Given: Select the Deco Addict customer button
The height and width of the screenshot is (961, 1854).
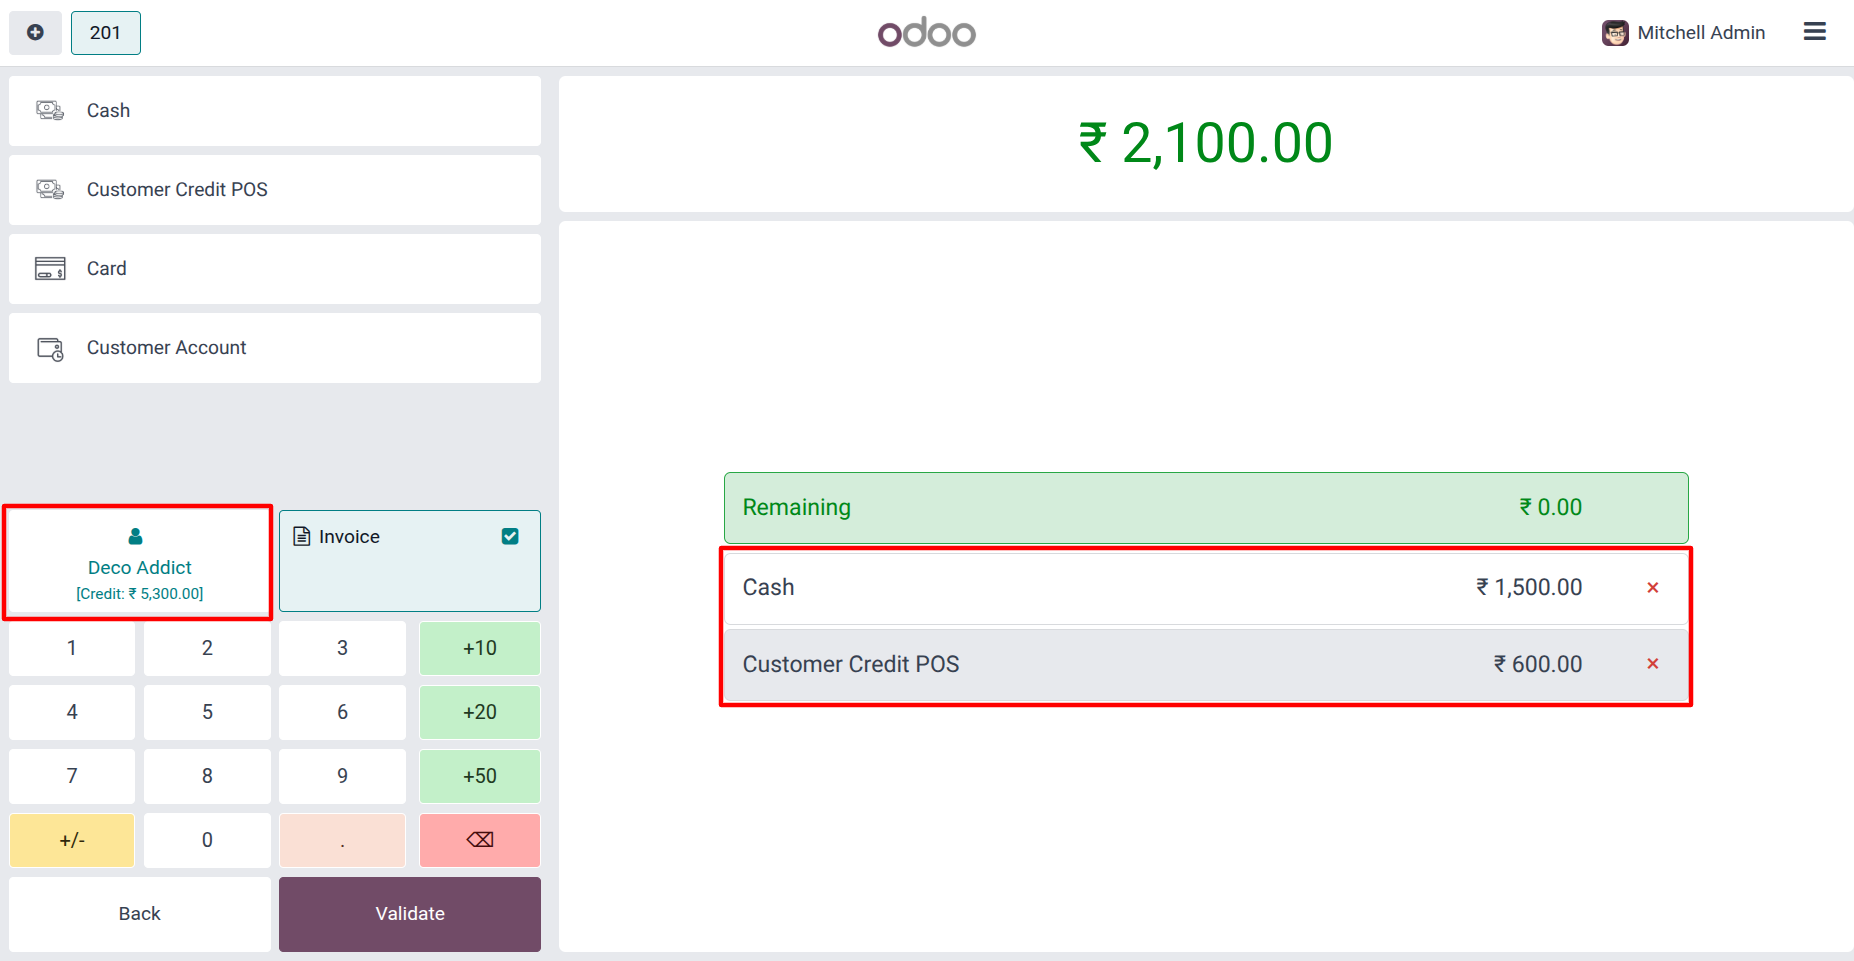Looking at the screenshot, I should [139, 562].
